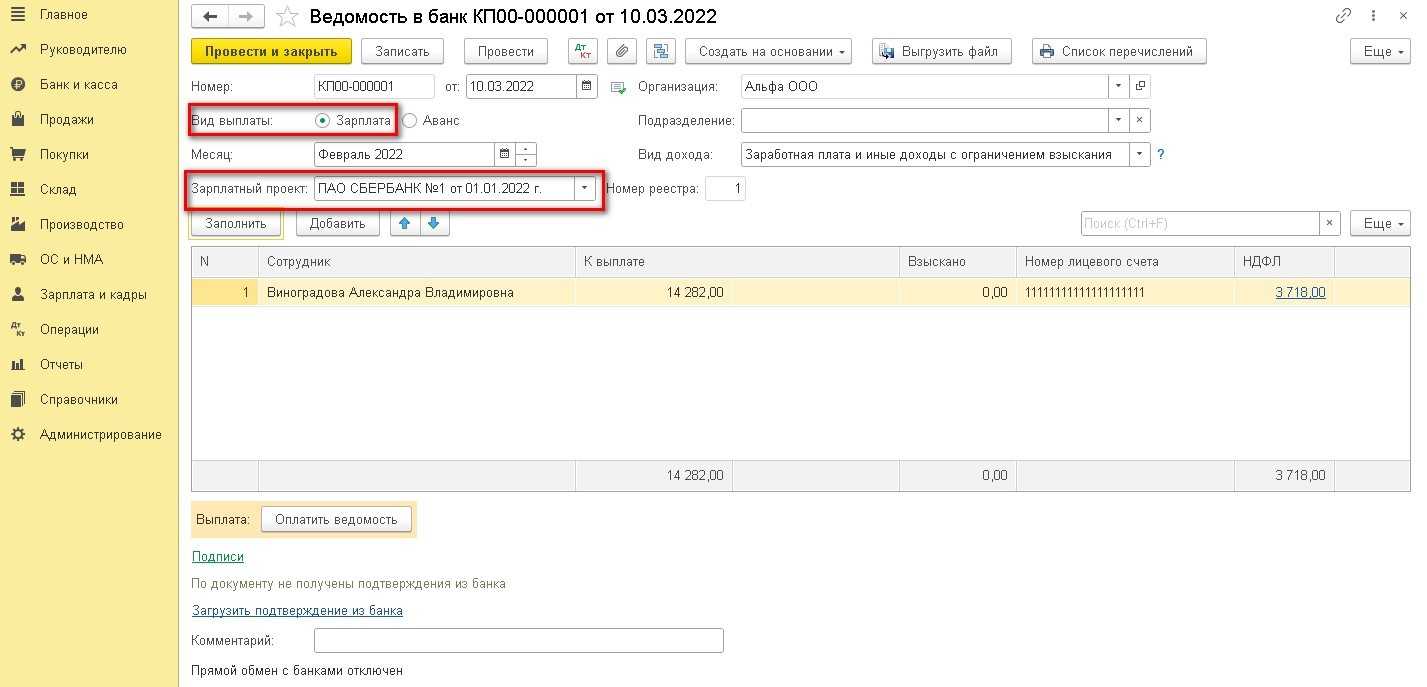The image size is (1427, 687).
Task: Open Организация dropdown list
Action: coord(1118,87)
